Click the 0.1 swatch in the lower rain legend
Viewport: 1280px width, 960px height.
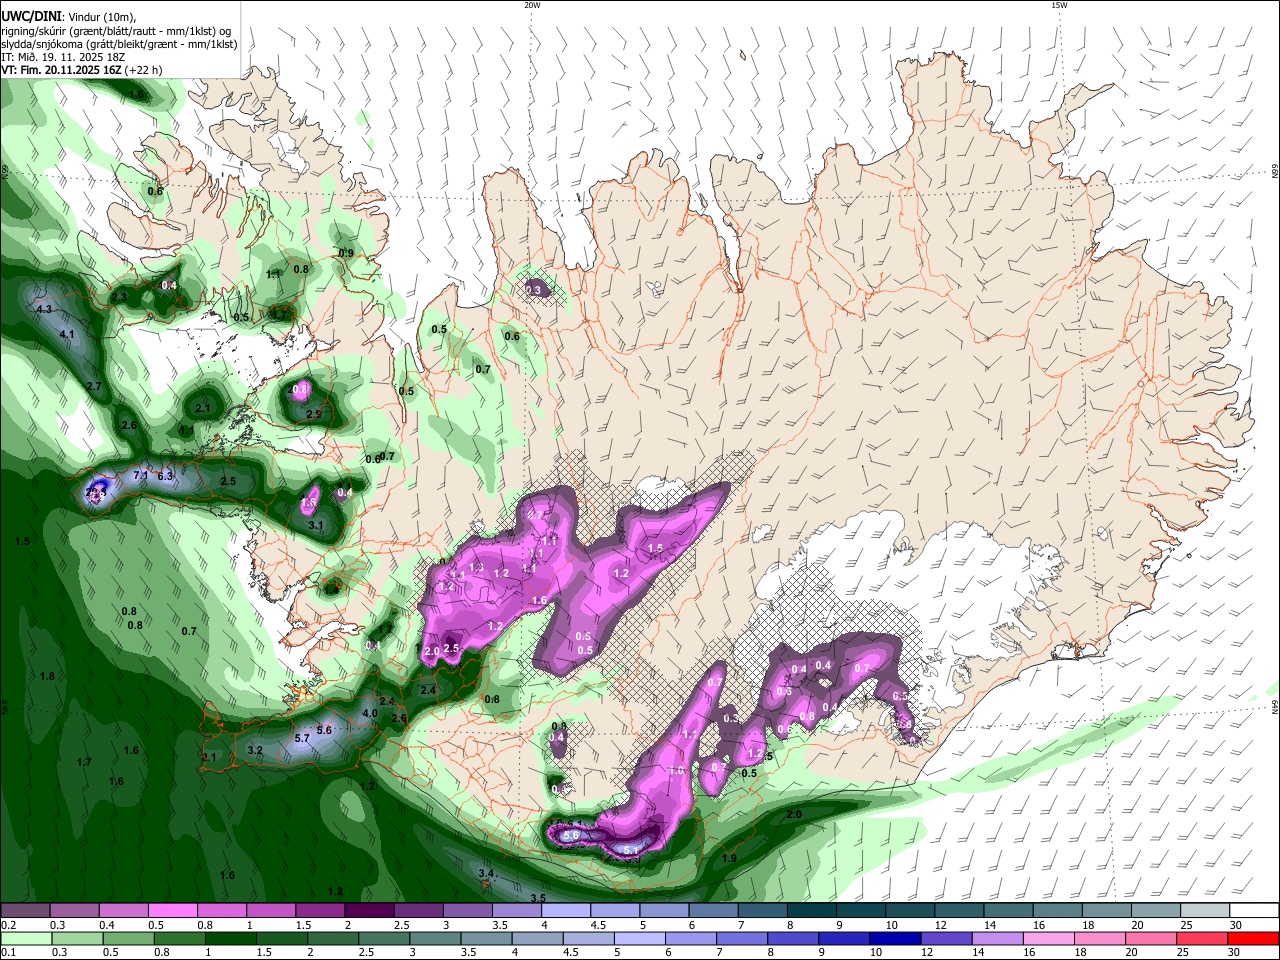point(26,938)
